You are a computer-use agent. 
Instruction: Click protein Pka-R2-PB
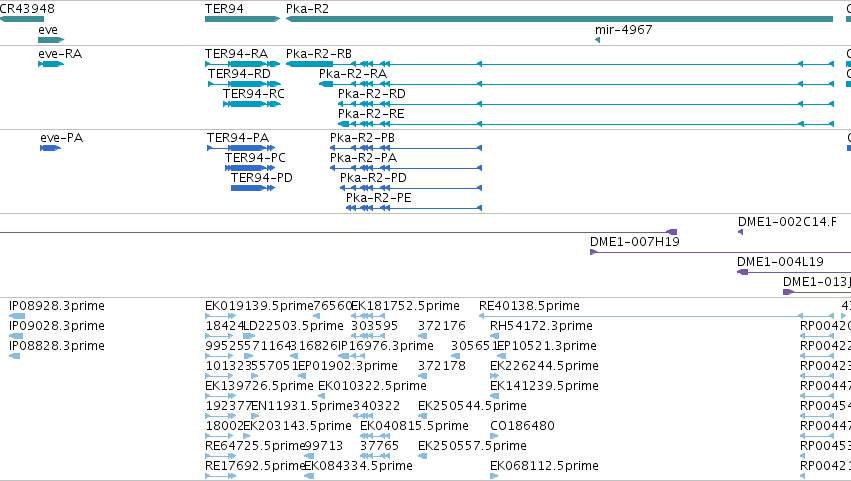(362, 138)
